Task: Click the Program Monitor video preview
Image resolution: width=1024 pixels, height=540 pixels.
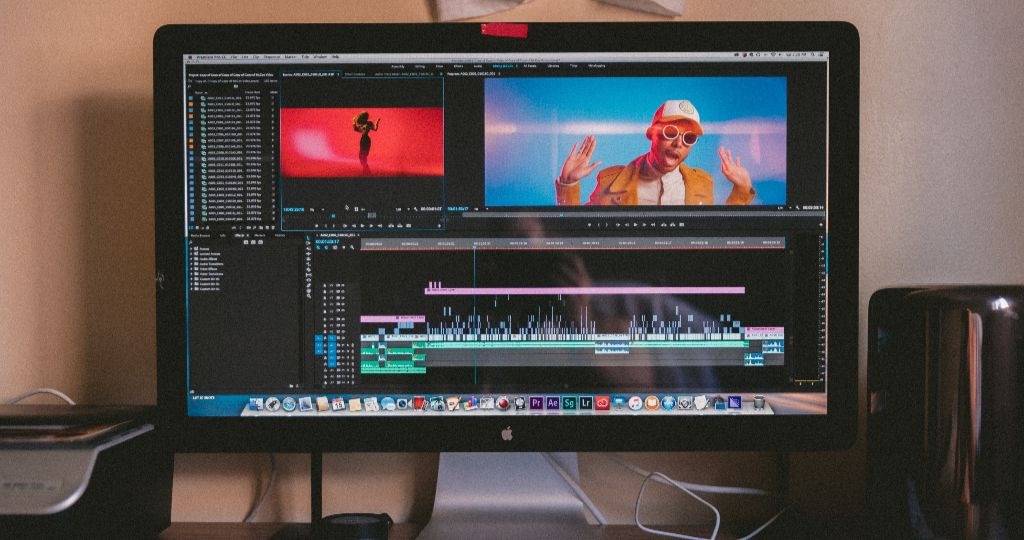Action: pyautogui.click(x=635, y=141)
